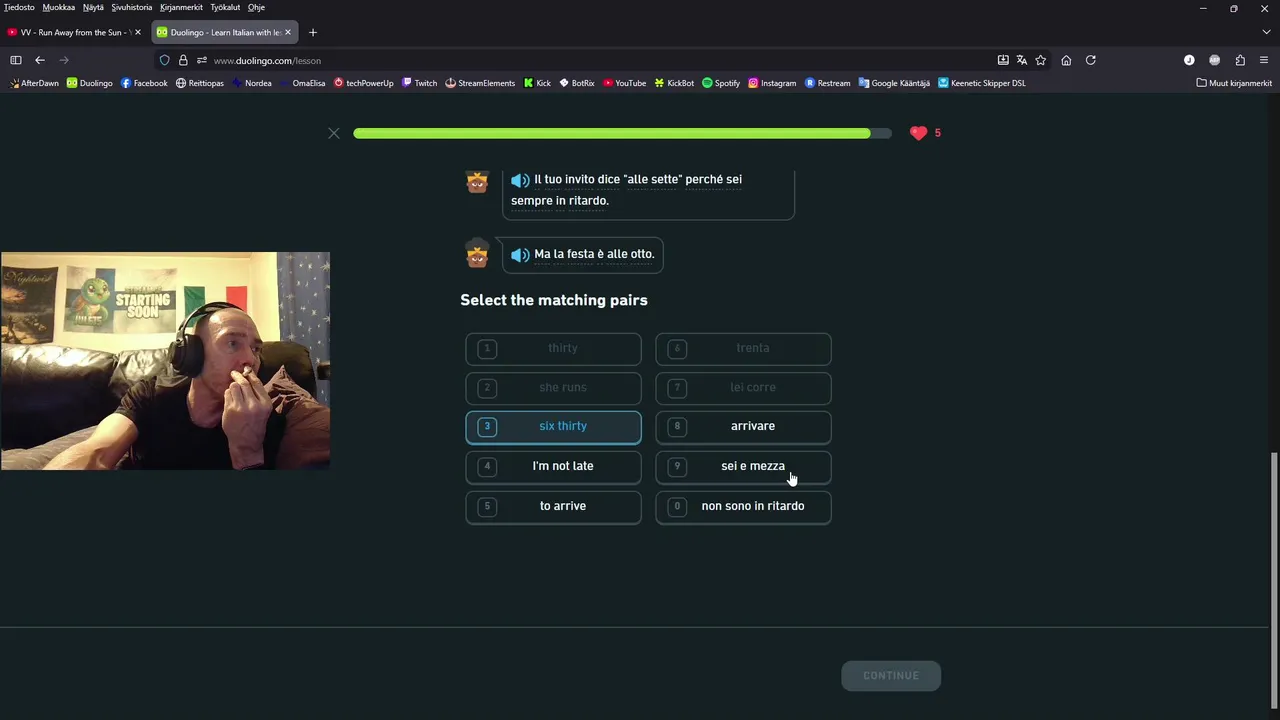Viewport: 1280px width, 720px height.
Task: Open the Muokkaa menu
Action: [59, 7]
